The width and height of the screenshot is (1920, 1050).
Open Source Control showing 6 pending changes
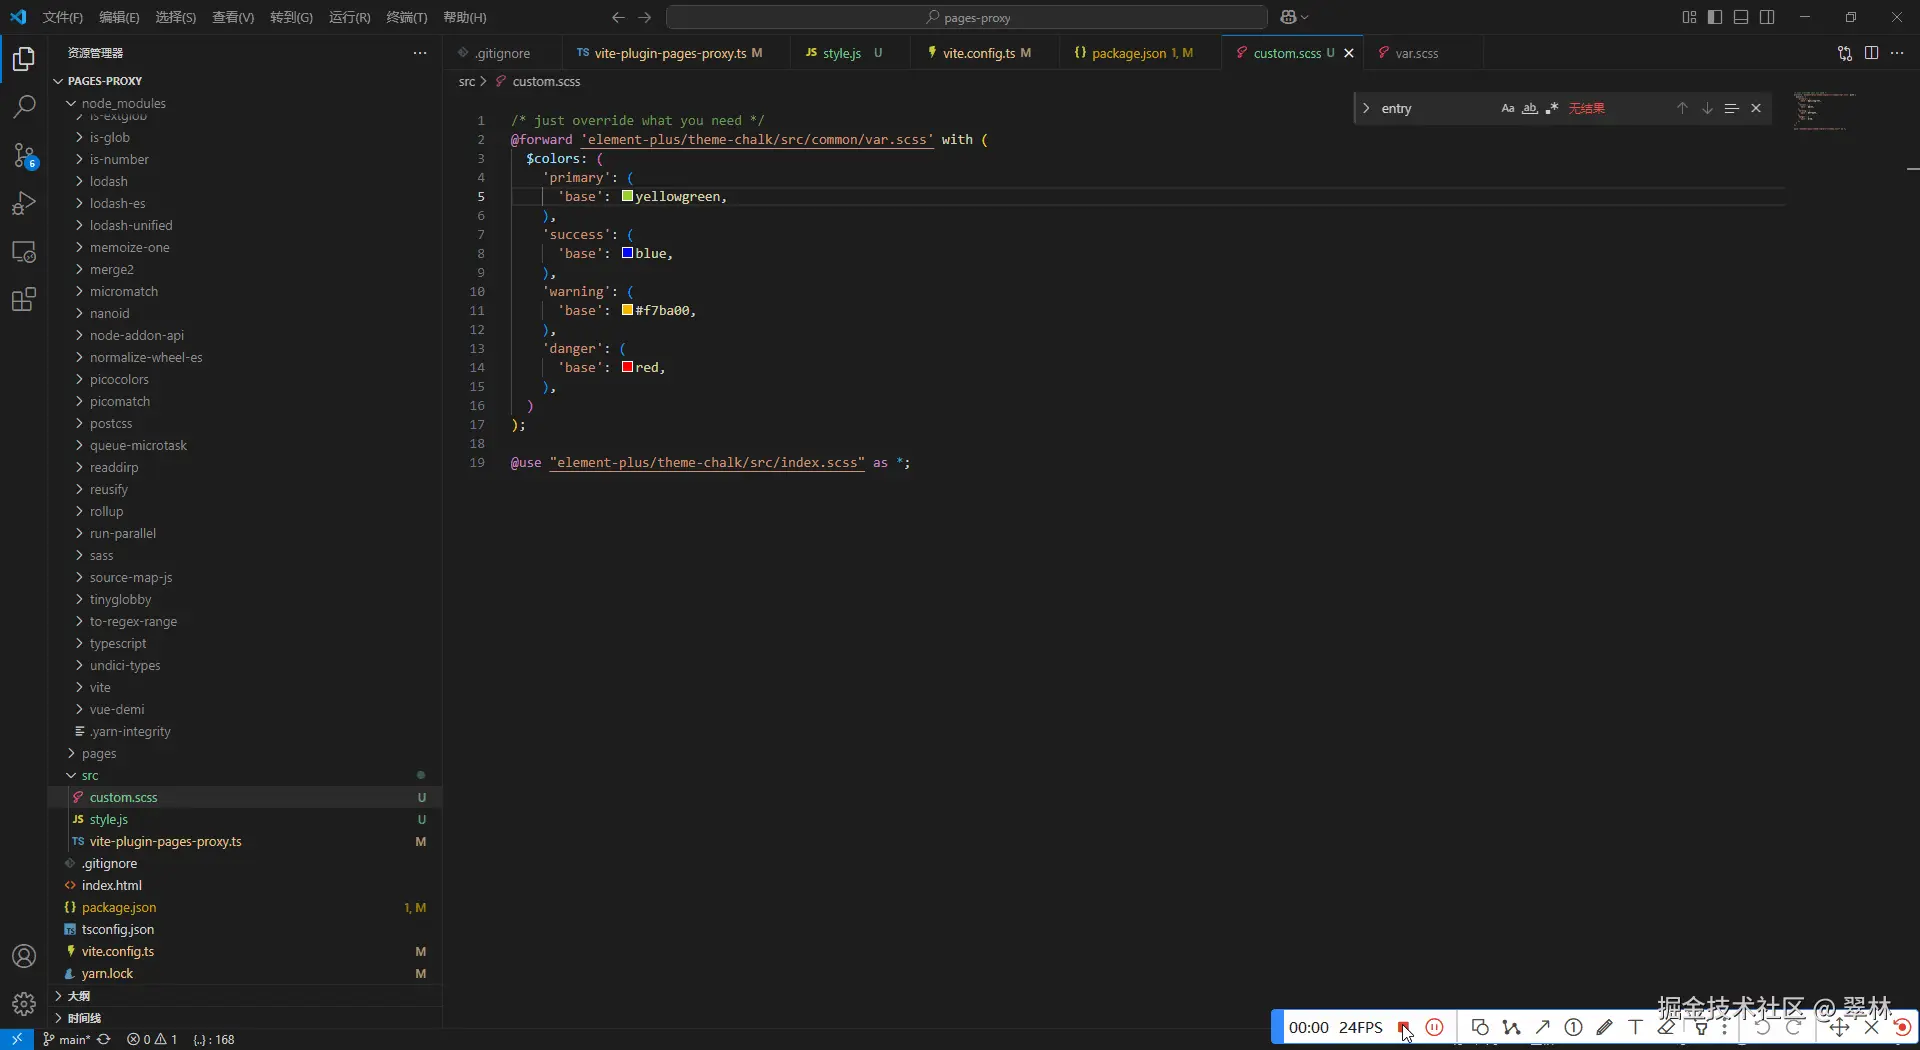pos(23,156)
